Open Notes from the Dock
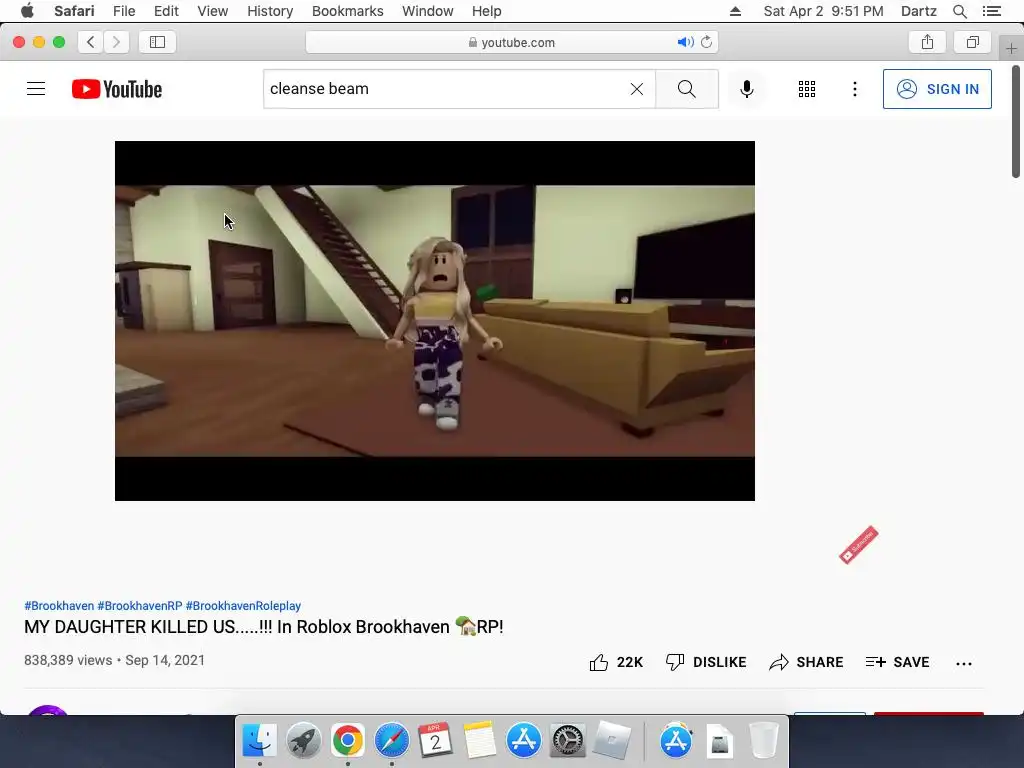This screenshot has height=768, width=1024. click(479, 741)
